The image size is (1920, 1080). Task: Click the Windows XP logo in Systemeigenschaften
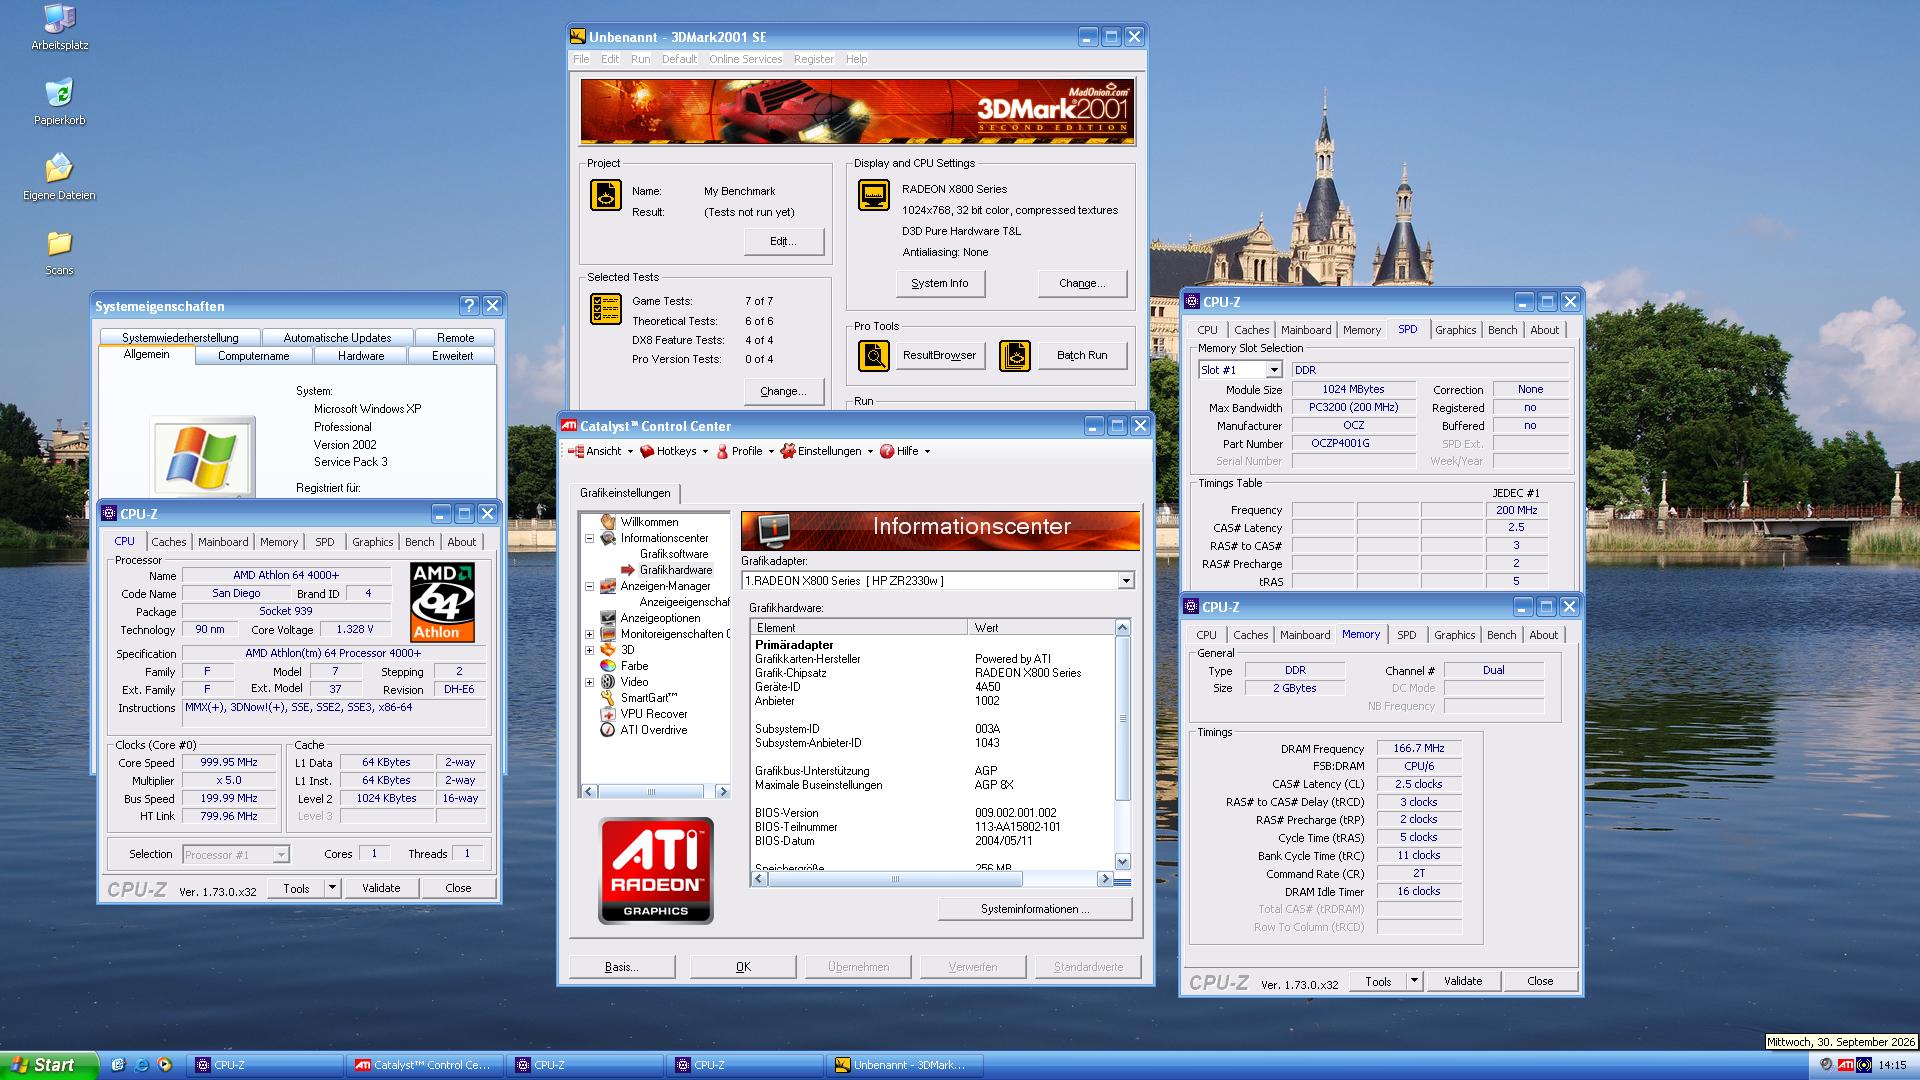(x=203, y=456)
